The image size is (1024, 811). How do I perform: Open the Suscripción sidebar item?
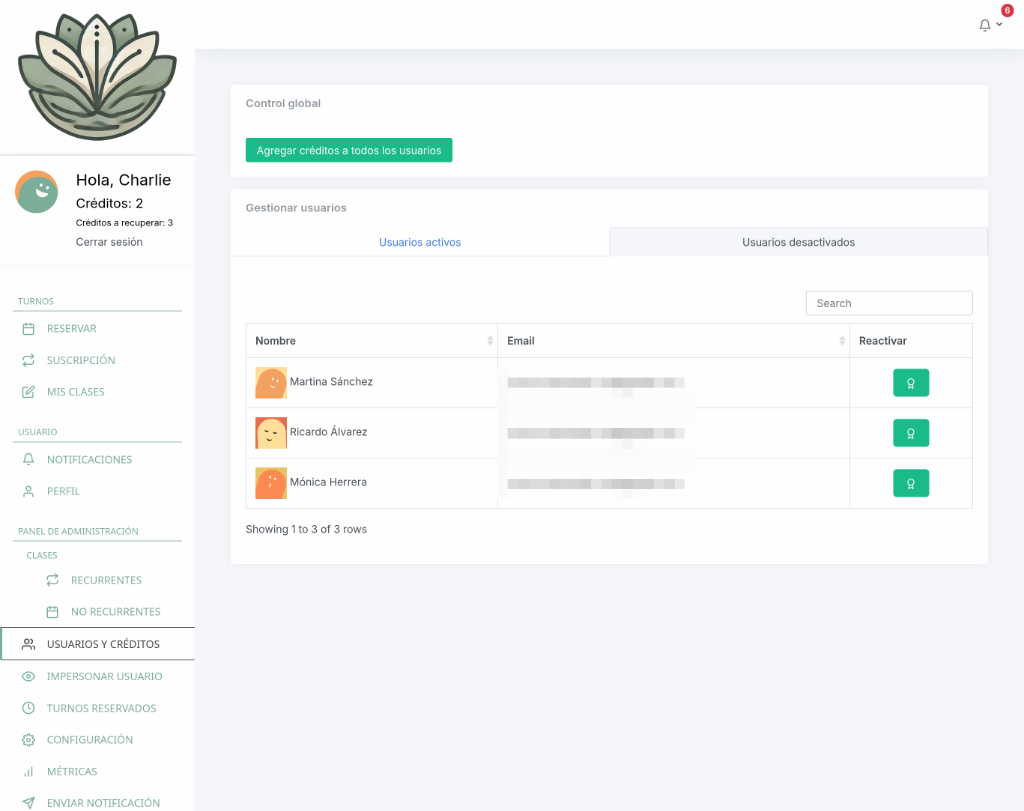tap(80, 360)
